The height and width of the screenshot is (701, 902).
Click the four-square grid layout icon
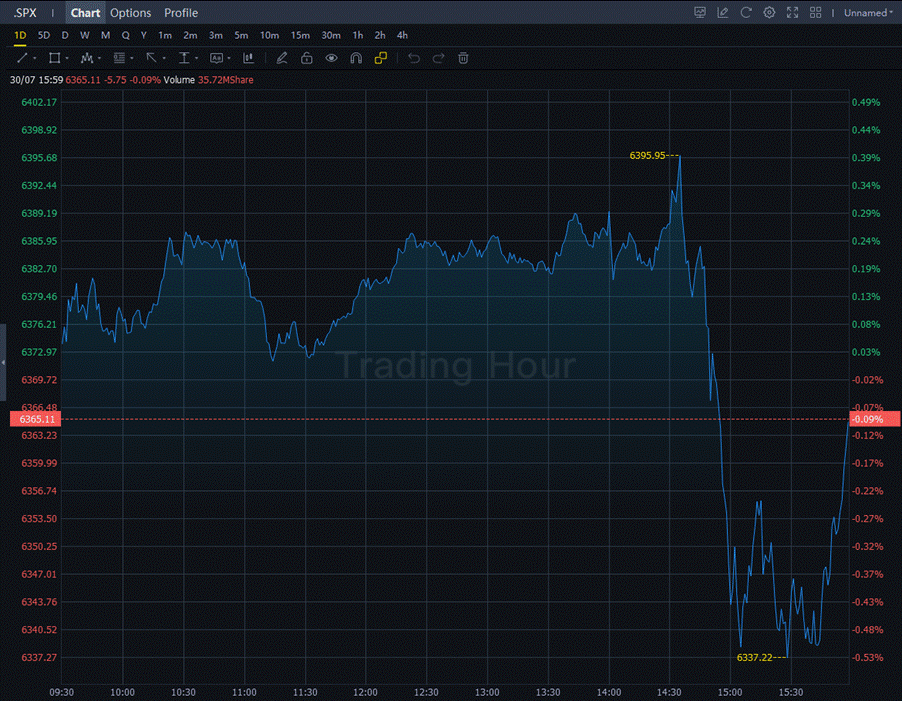(815, 13)
